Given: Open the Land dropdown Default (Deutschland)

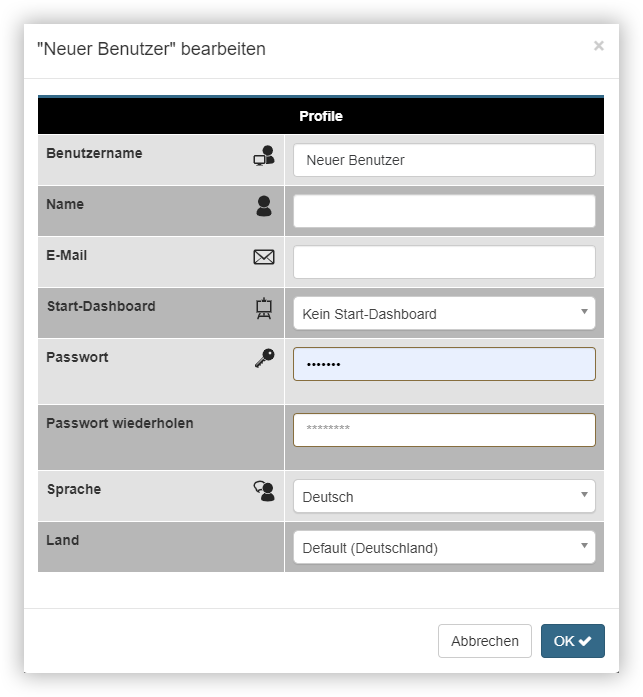Looking at the screenshot, I should (444, 547).
